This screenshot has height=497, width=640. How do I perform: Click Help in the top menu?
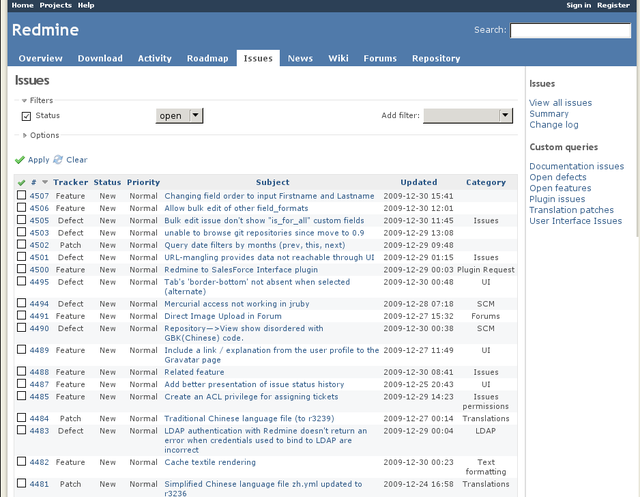pos(86,5)
